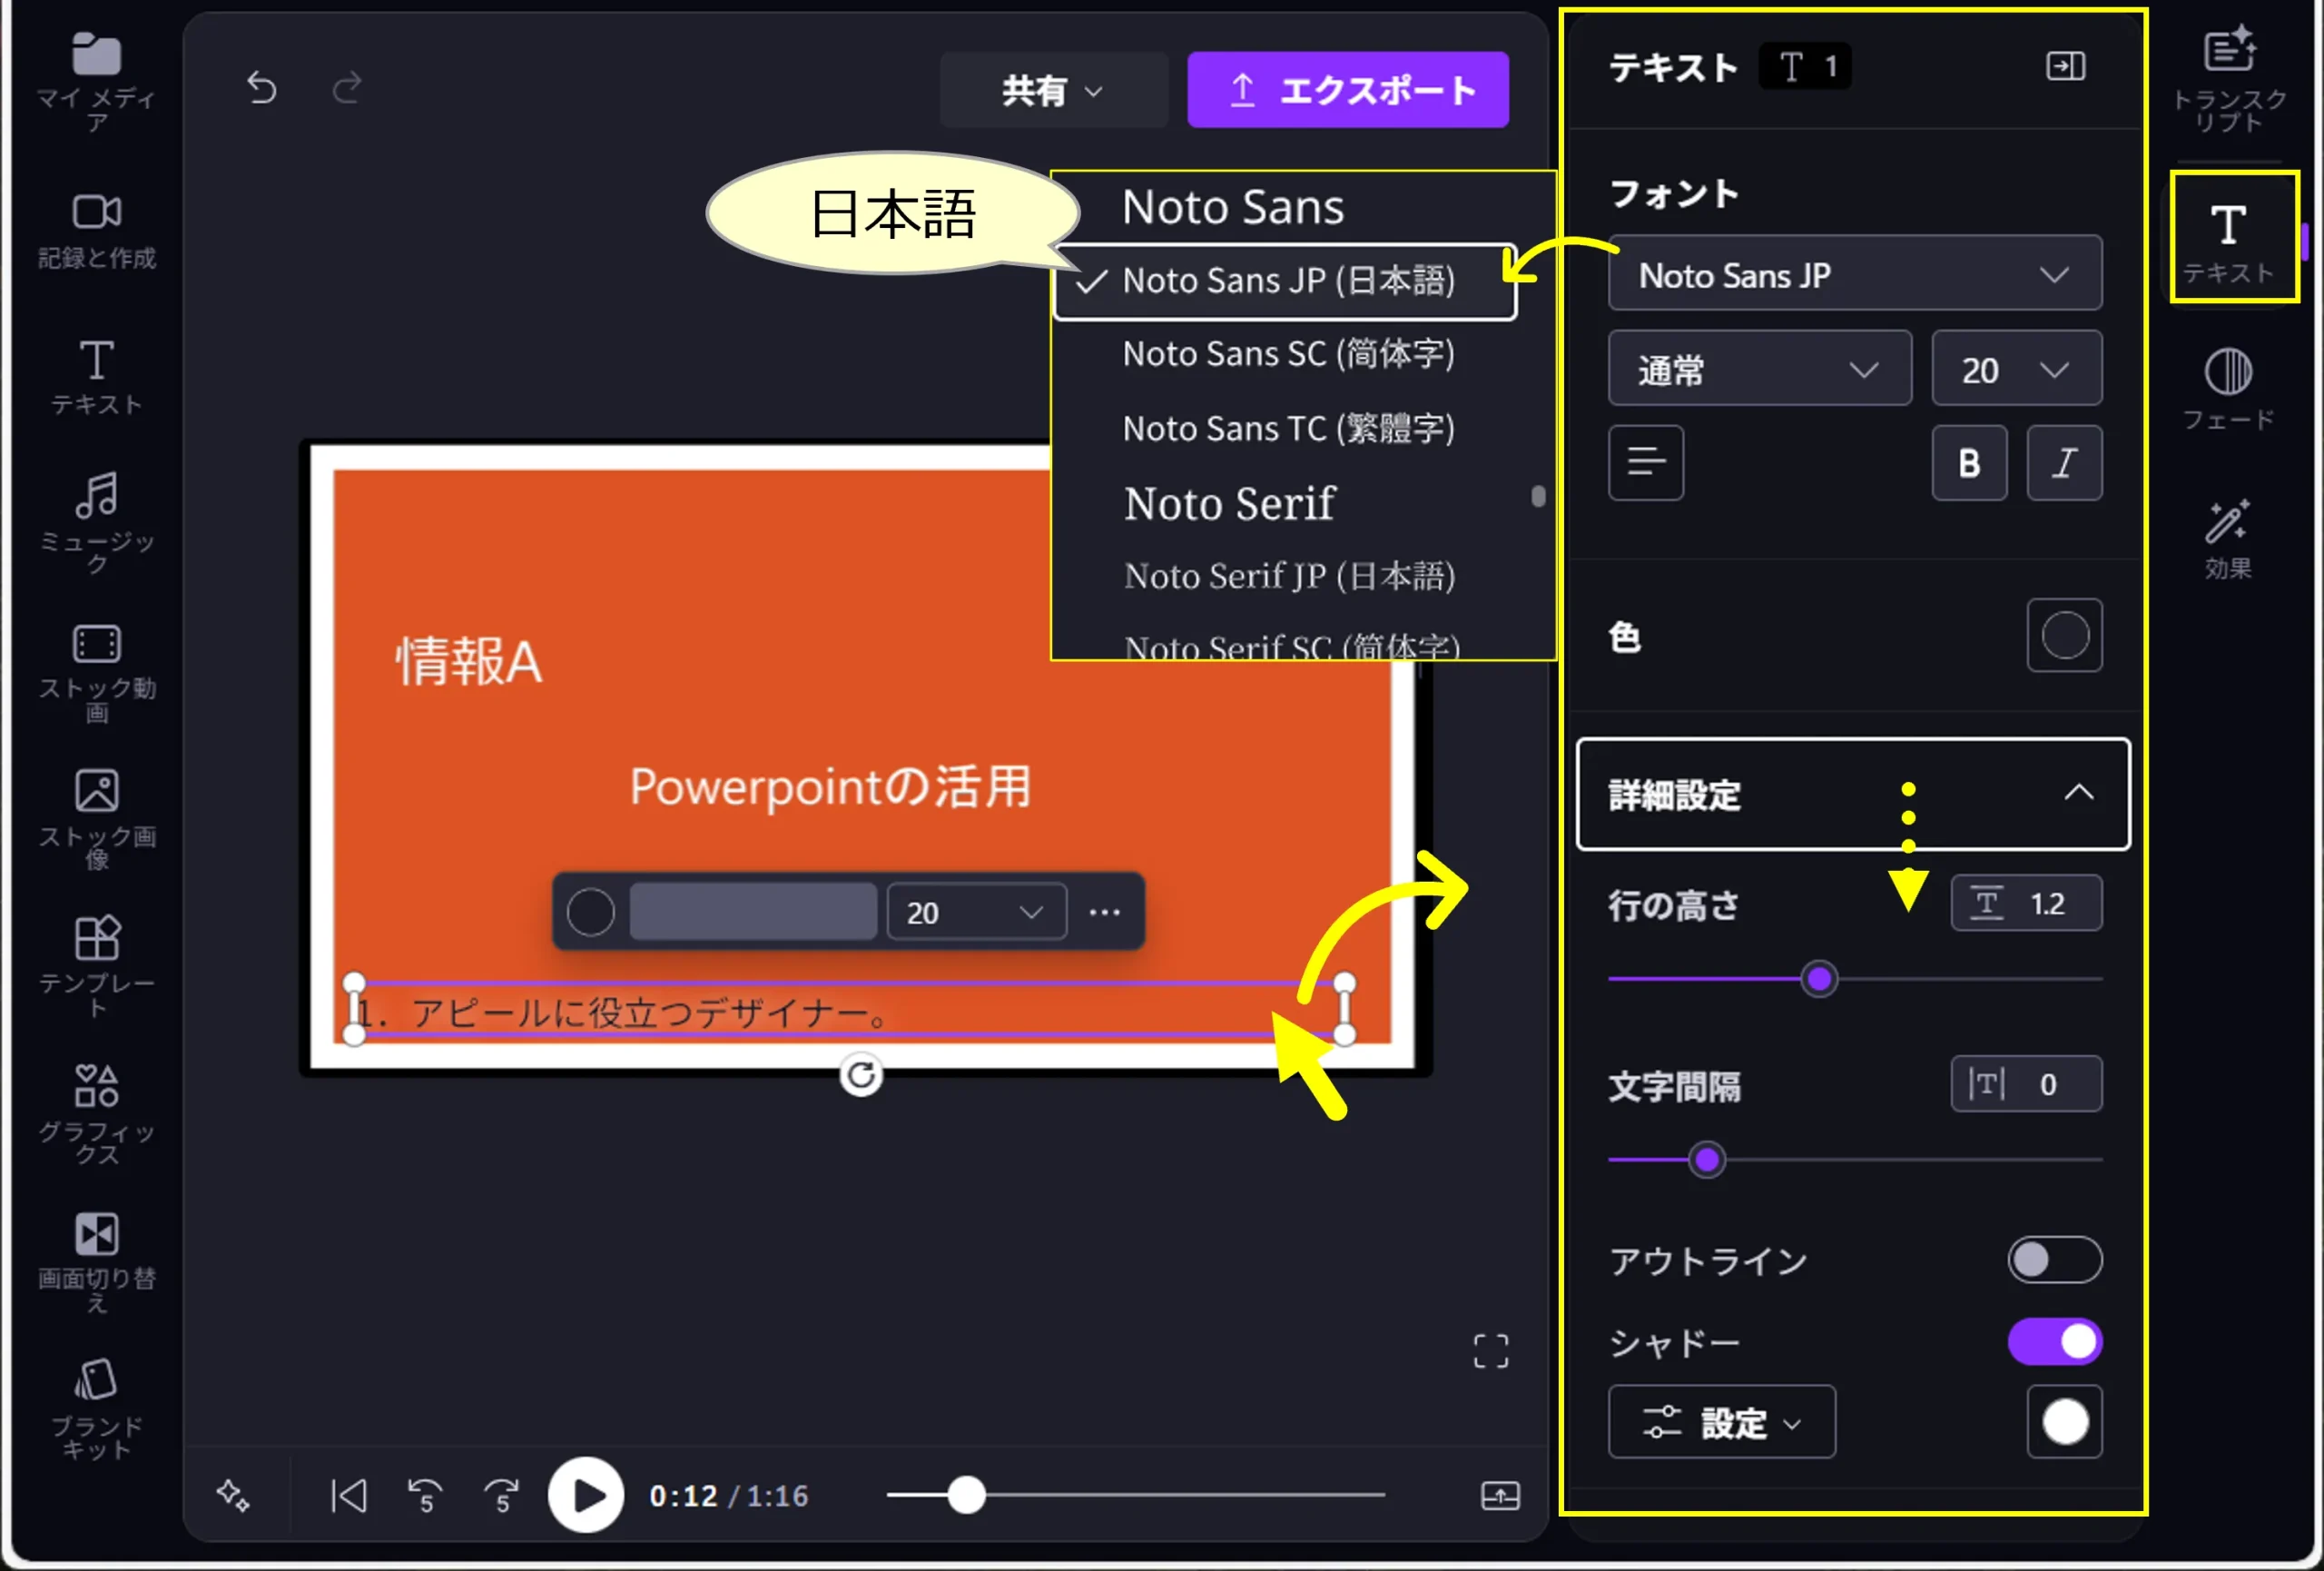Click the 共有 share button
The image size is (2324, 1571).
1052,90
